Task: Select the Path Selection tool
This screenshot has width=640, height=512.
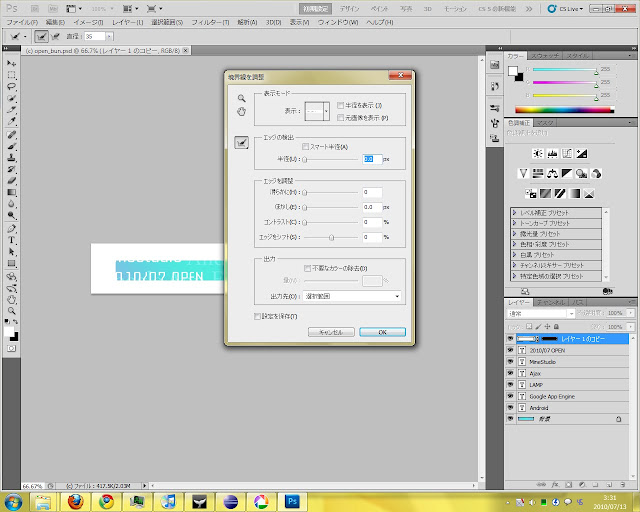Action: click(11, 252)
